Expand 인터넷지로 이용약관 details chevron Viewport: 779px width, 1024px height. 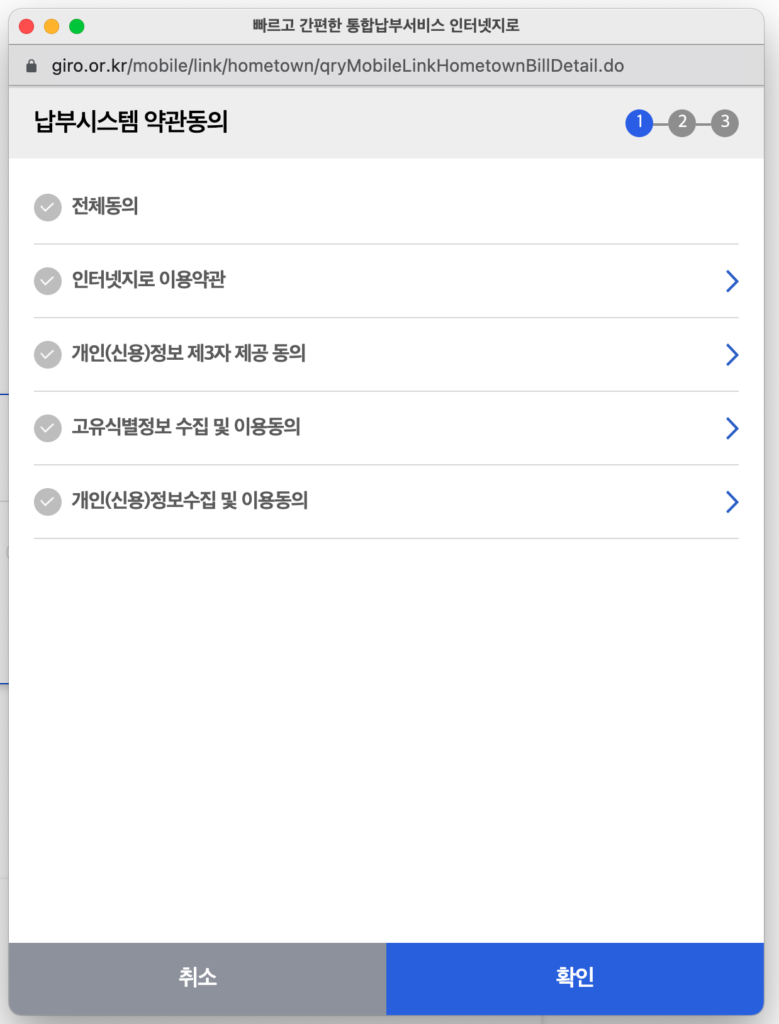(x=732, y=281)
